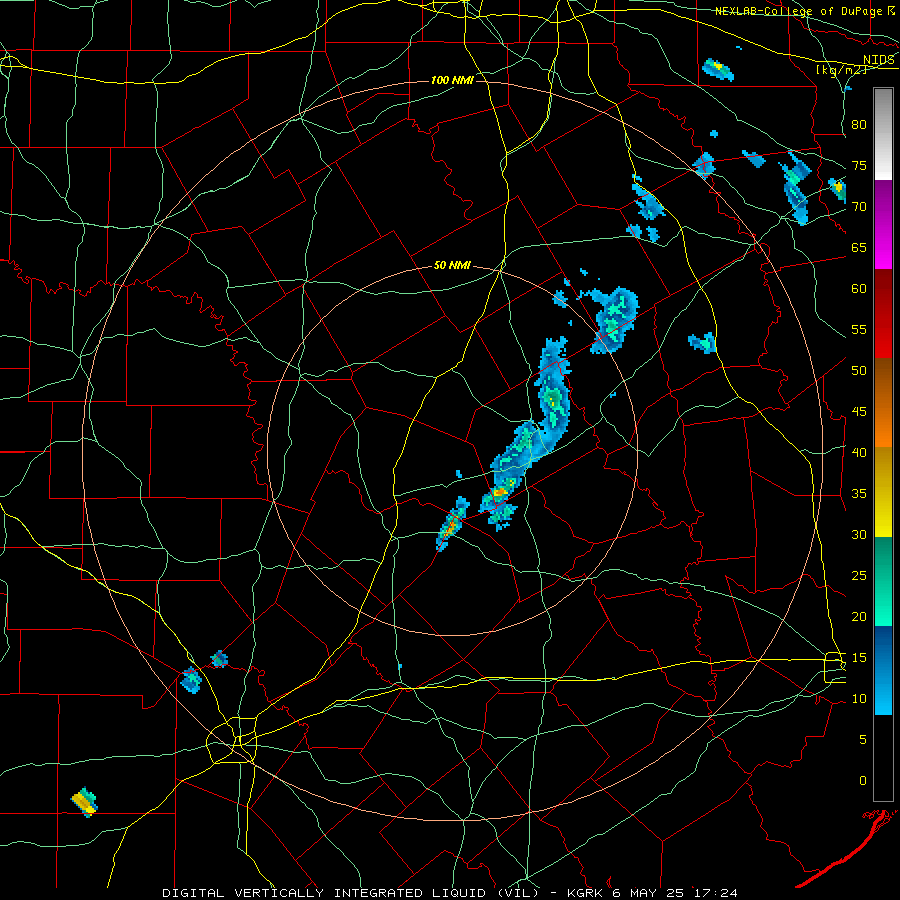
Task: Pick the gray-white top segment of color bar
Action: 883,134
